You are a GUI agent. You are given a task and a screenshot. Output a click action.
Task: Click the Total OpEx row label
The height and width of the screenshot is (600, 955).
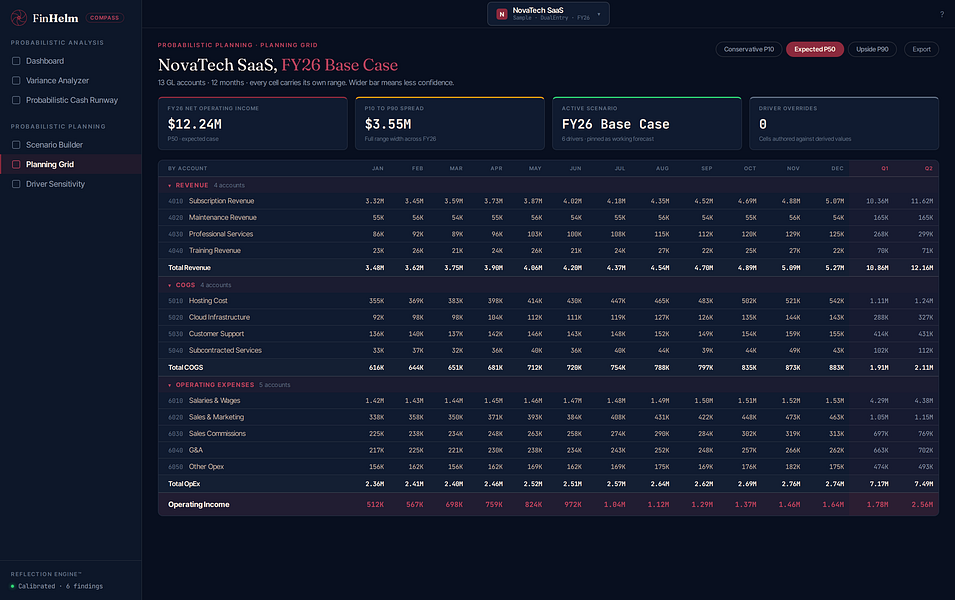[184, 484]
